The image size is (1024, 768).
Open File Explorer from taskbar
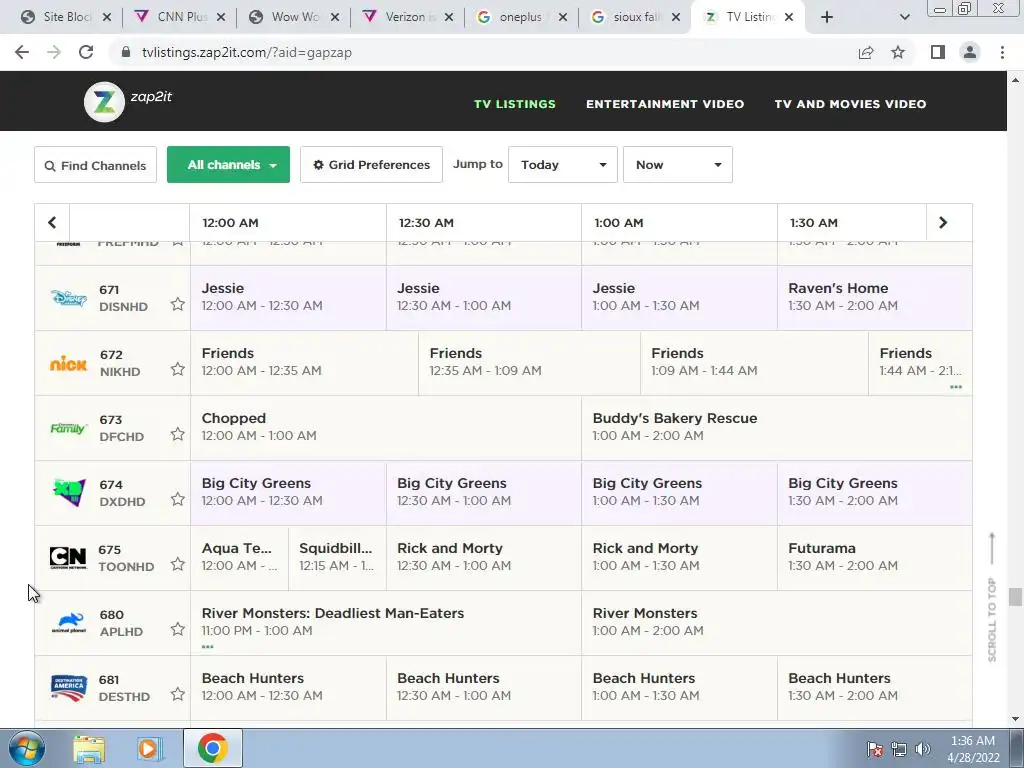coord(89,749)
